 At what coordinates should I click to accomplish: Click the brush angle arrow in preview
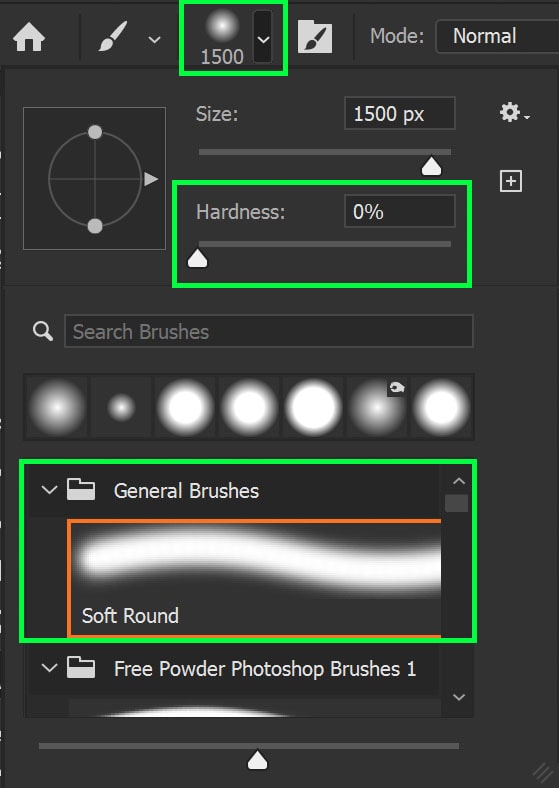click(151, 179)
